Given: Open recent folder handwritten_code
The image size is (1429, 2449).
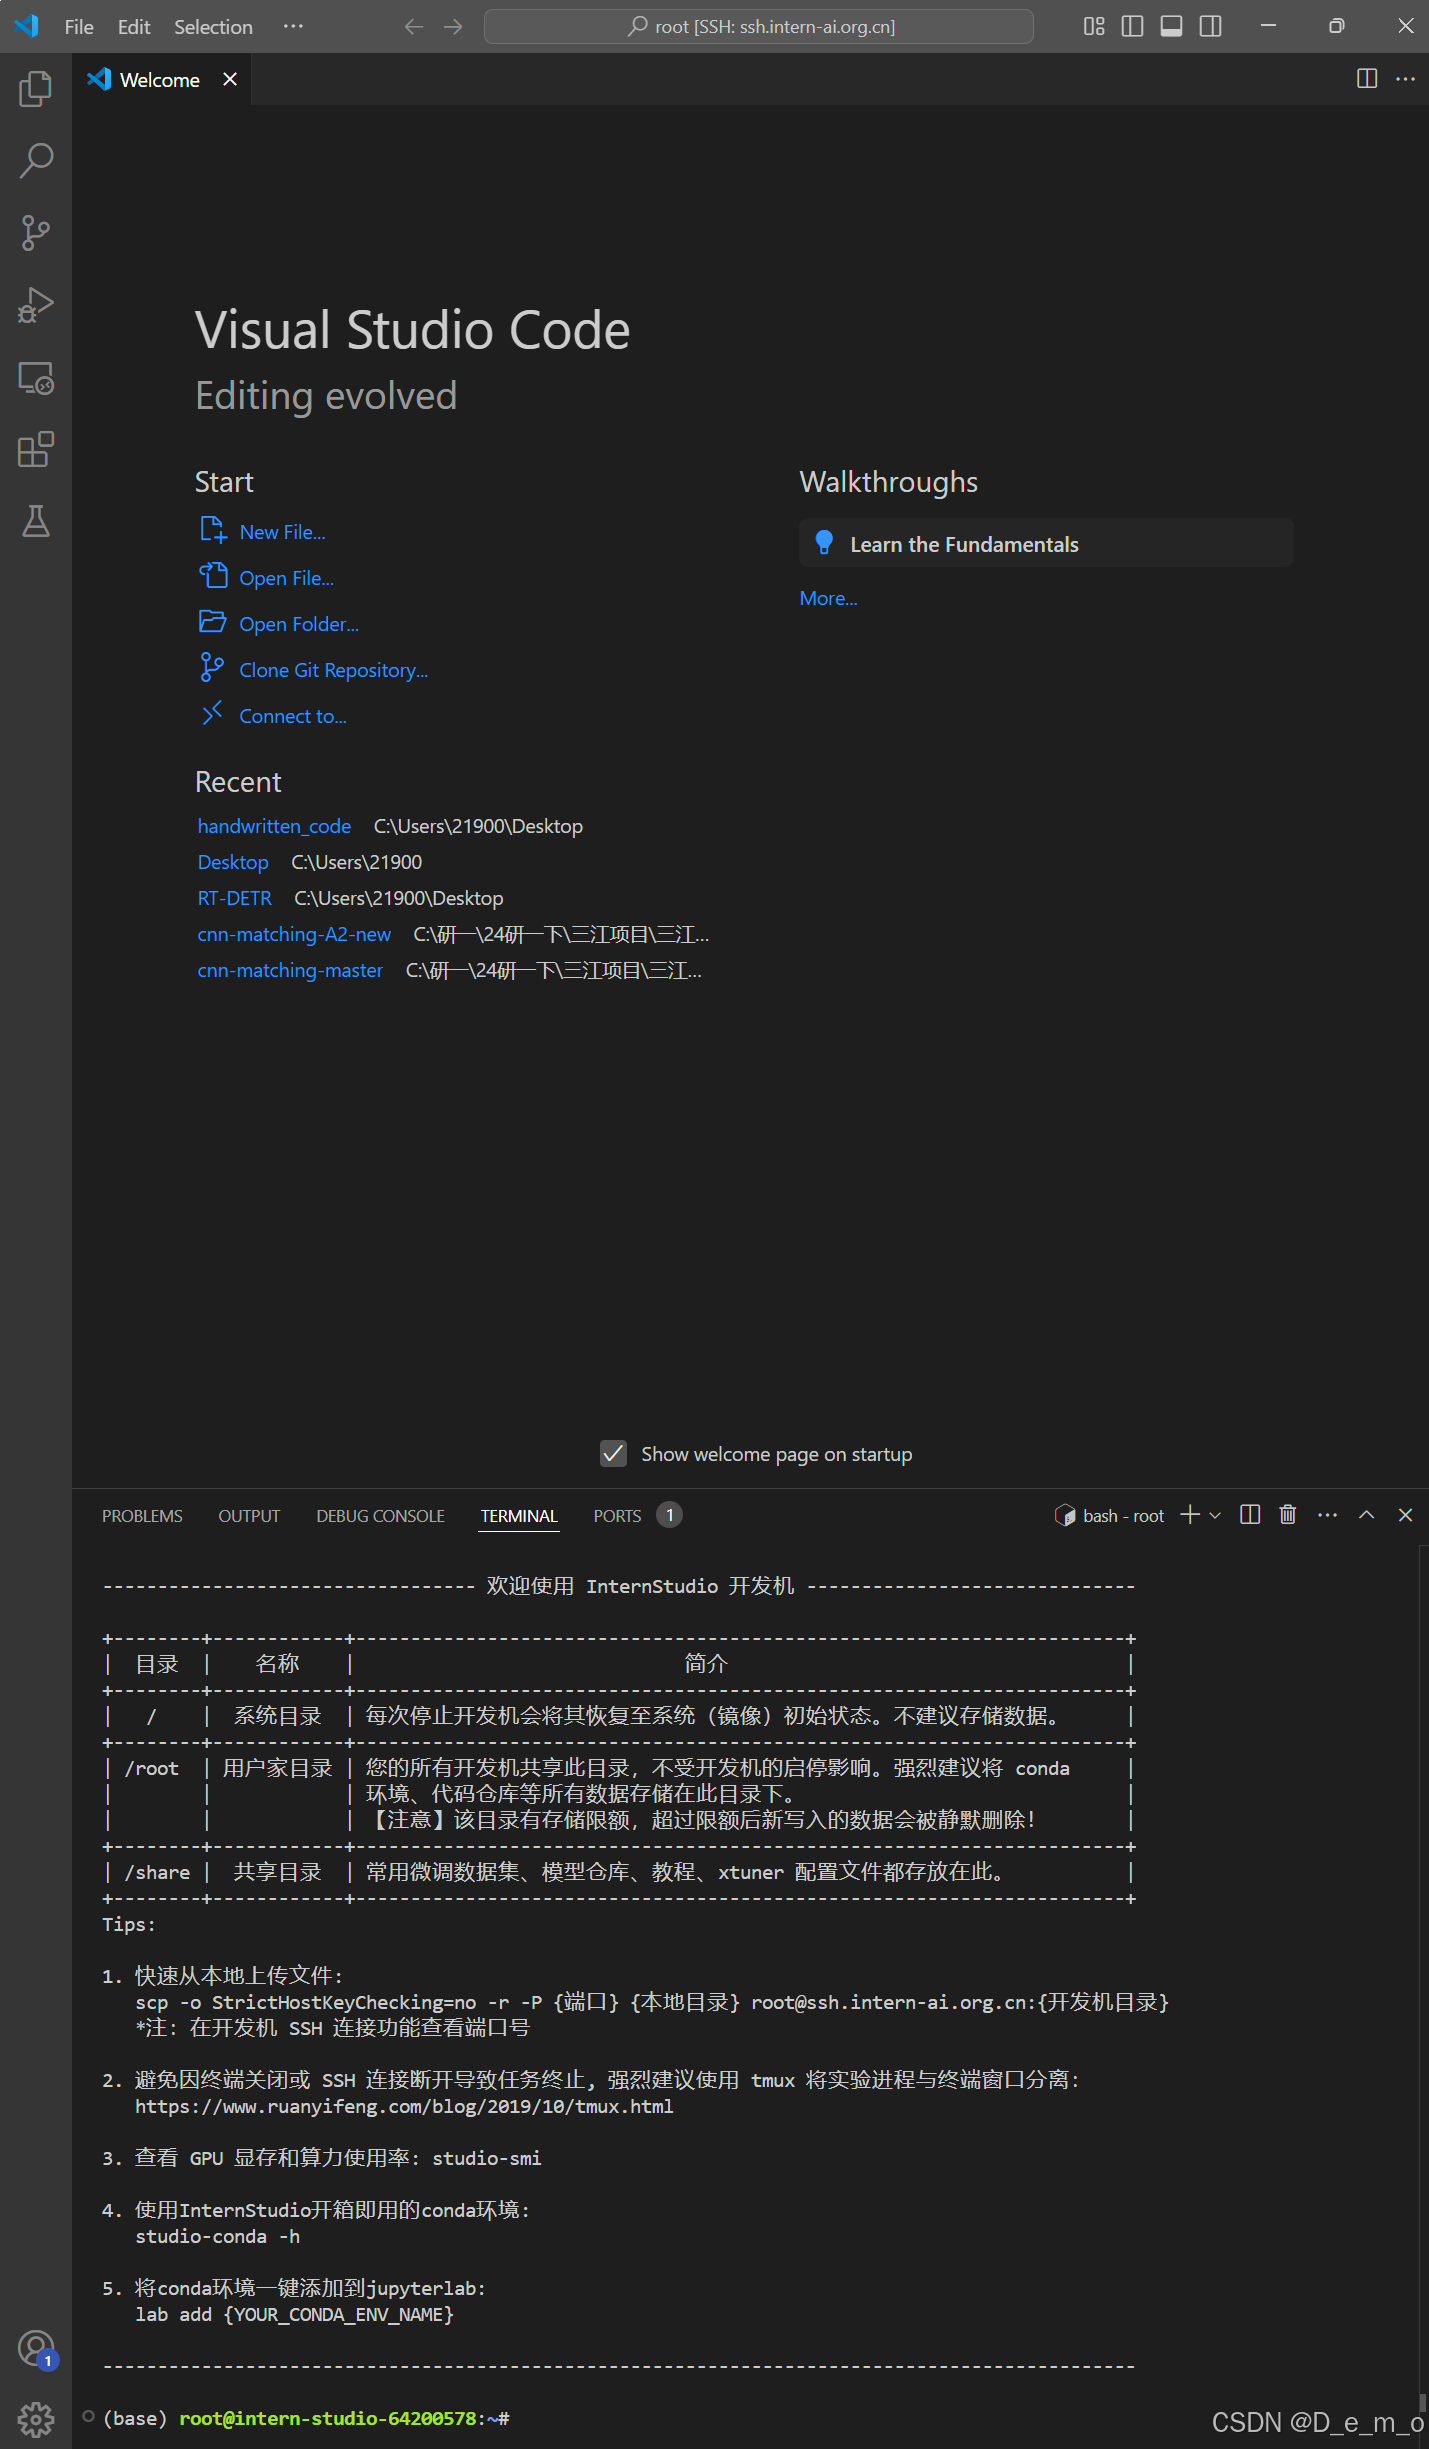Looking at the screenshot, I should click(x=274, y=826).
